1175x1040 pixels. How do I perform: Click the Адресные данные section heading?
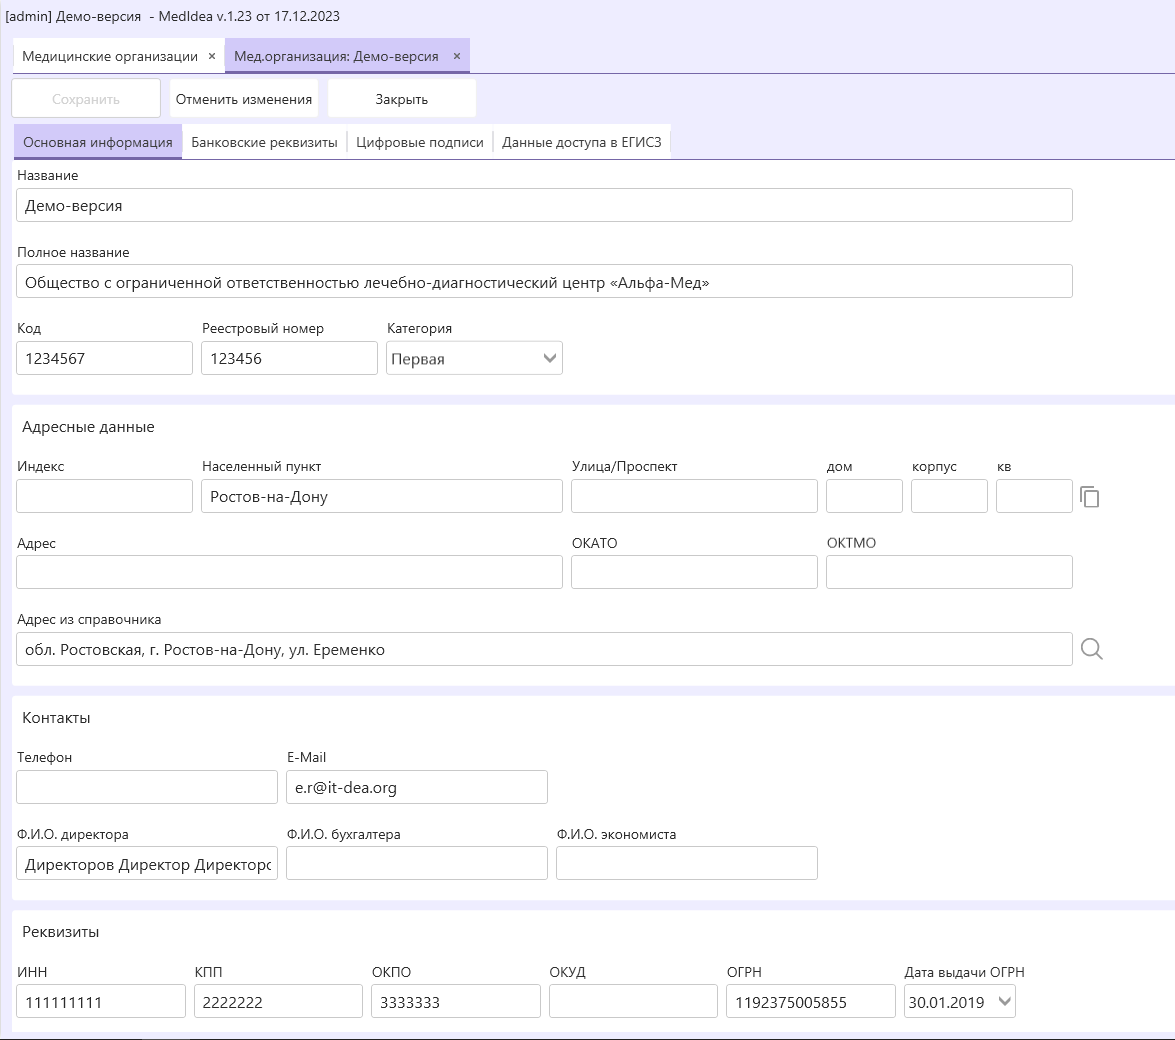tap(88, 427)
